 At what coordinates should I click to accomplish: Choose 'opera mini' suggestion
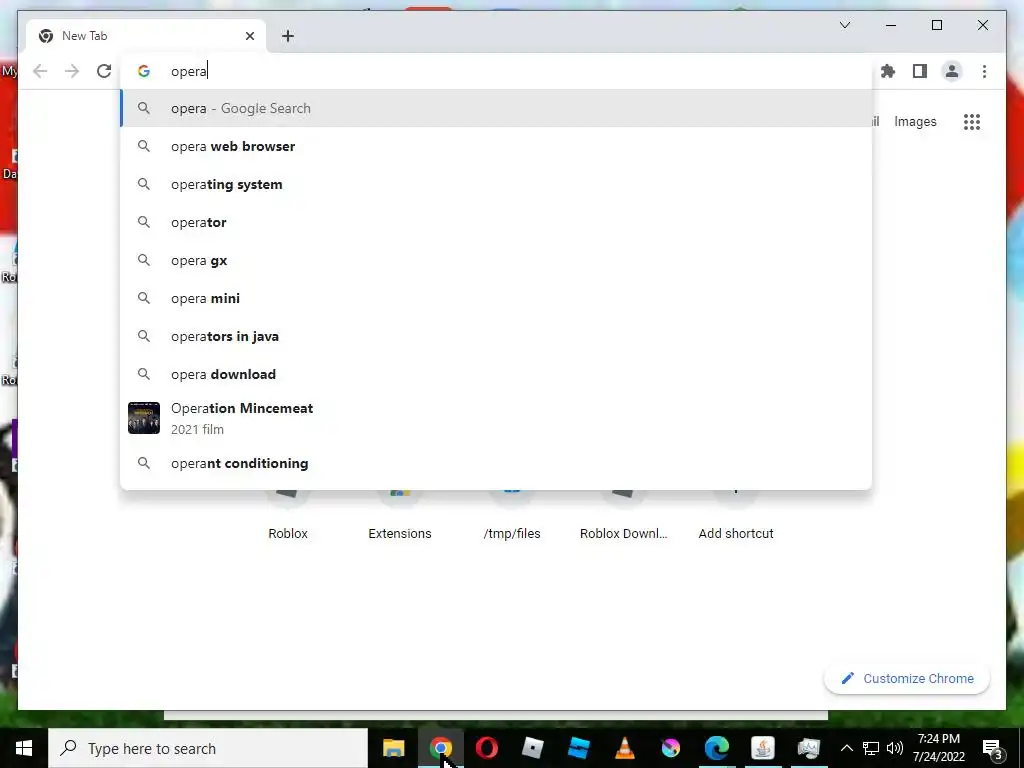click(x=496, y=298)
